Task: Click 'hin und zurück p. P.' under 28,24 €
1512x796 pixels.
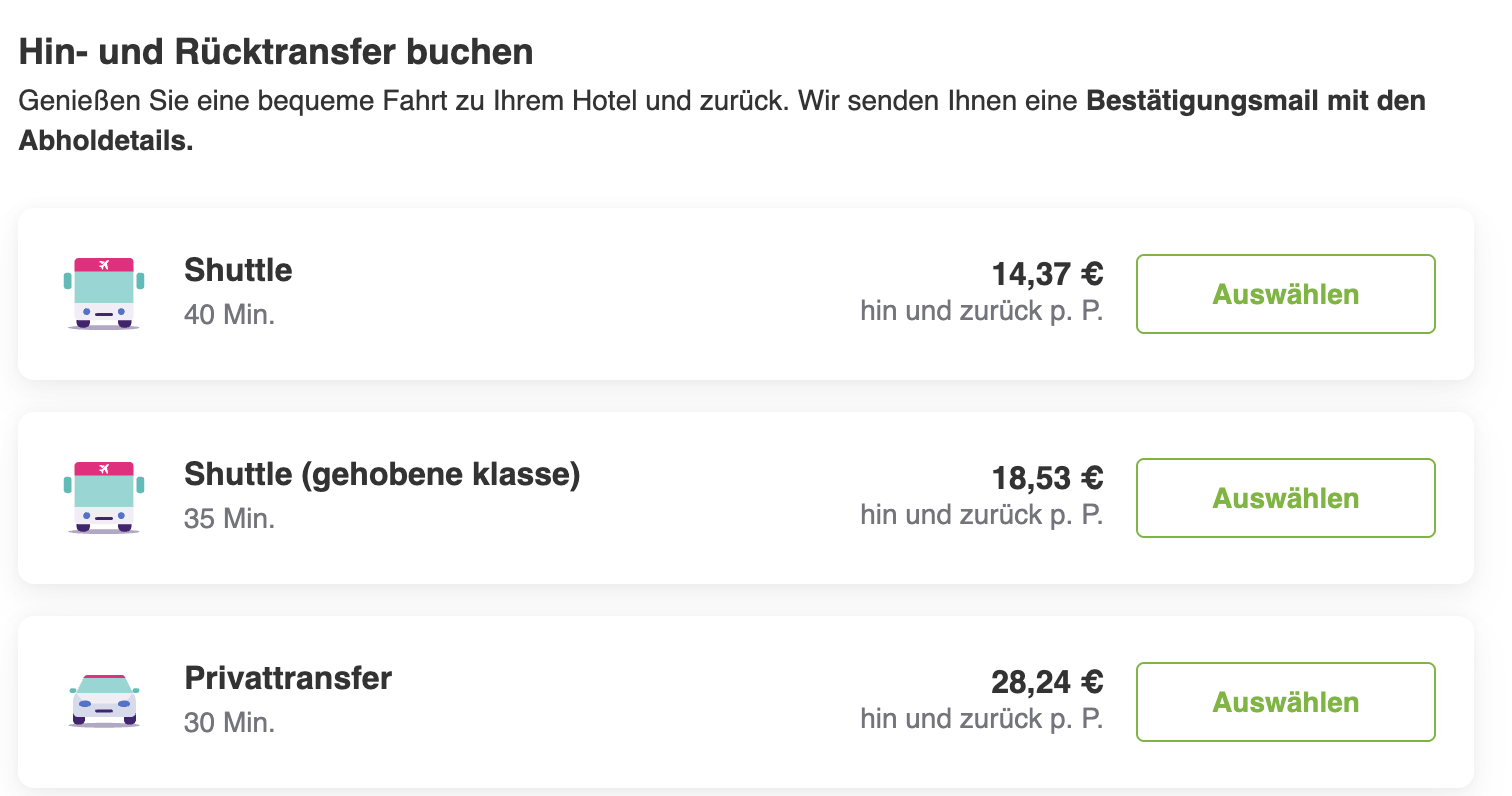Action: tap(982, 719)
